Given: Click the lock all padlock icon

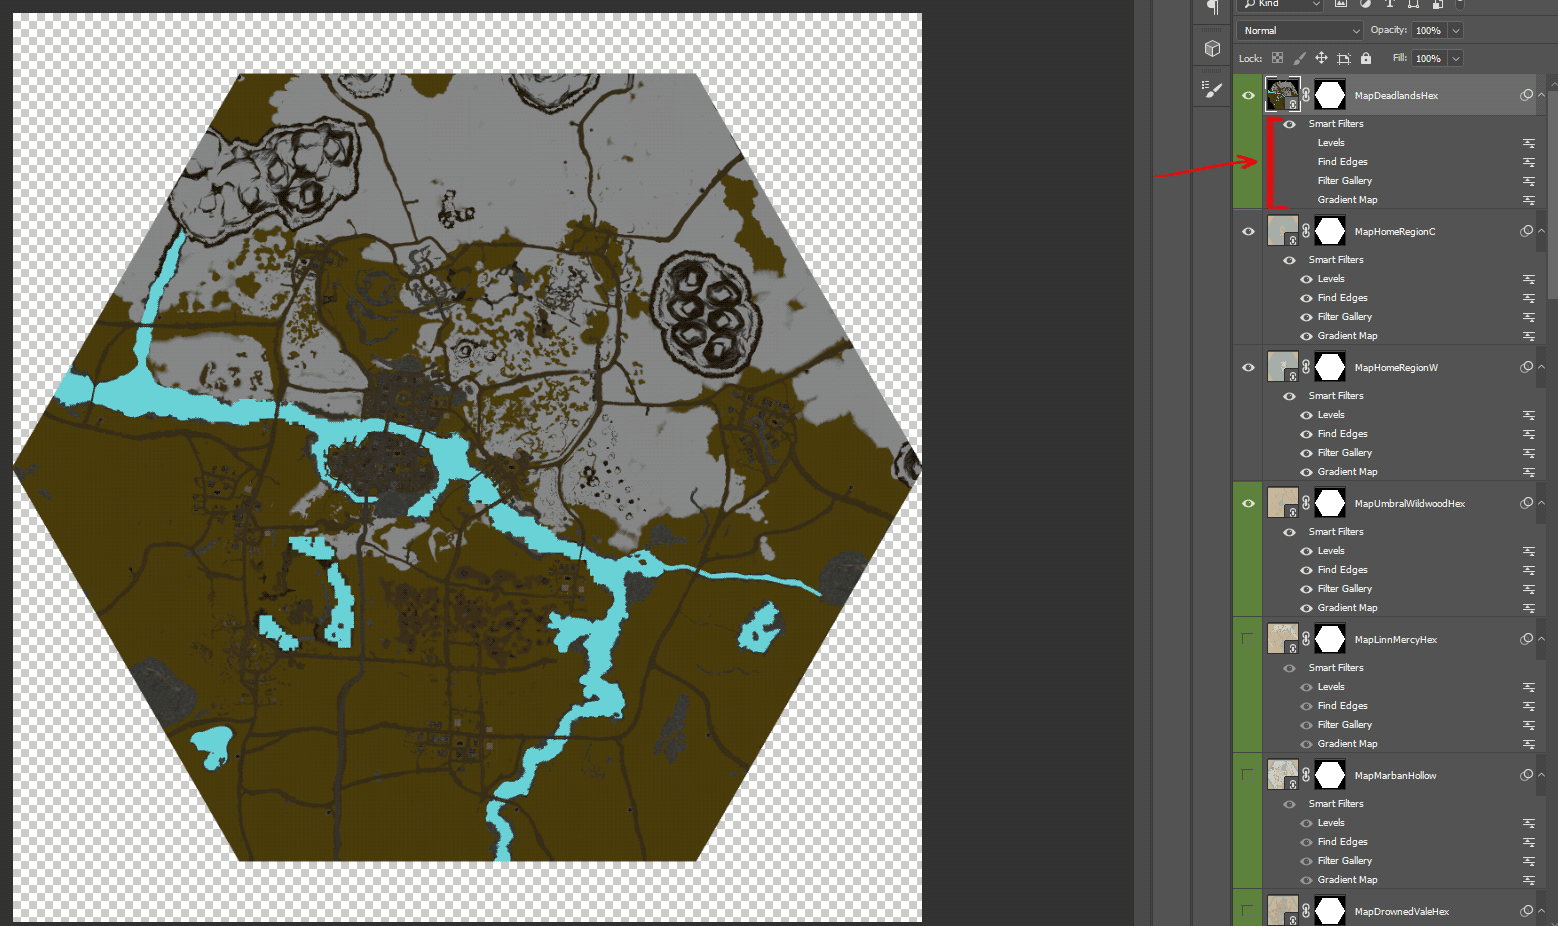Looking at the screenshot, I should pos(1366,58).
